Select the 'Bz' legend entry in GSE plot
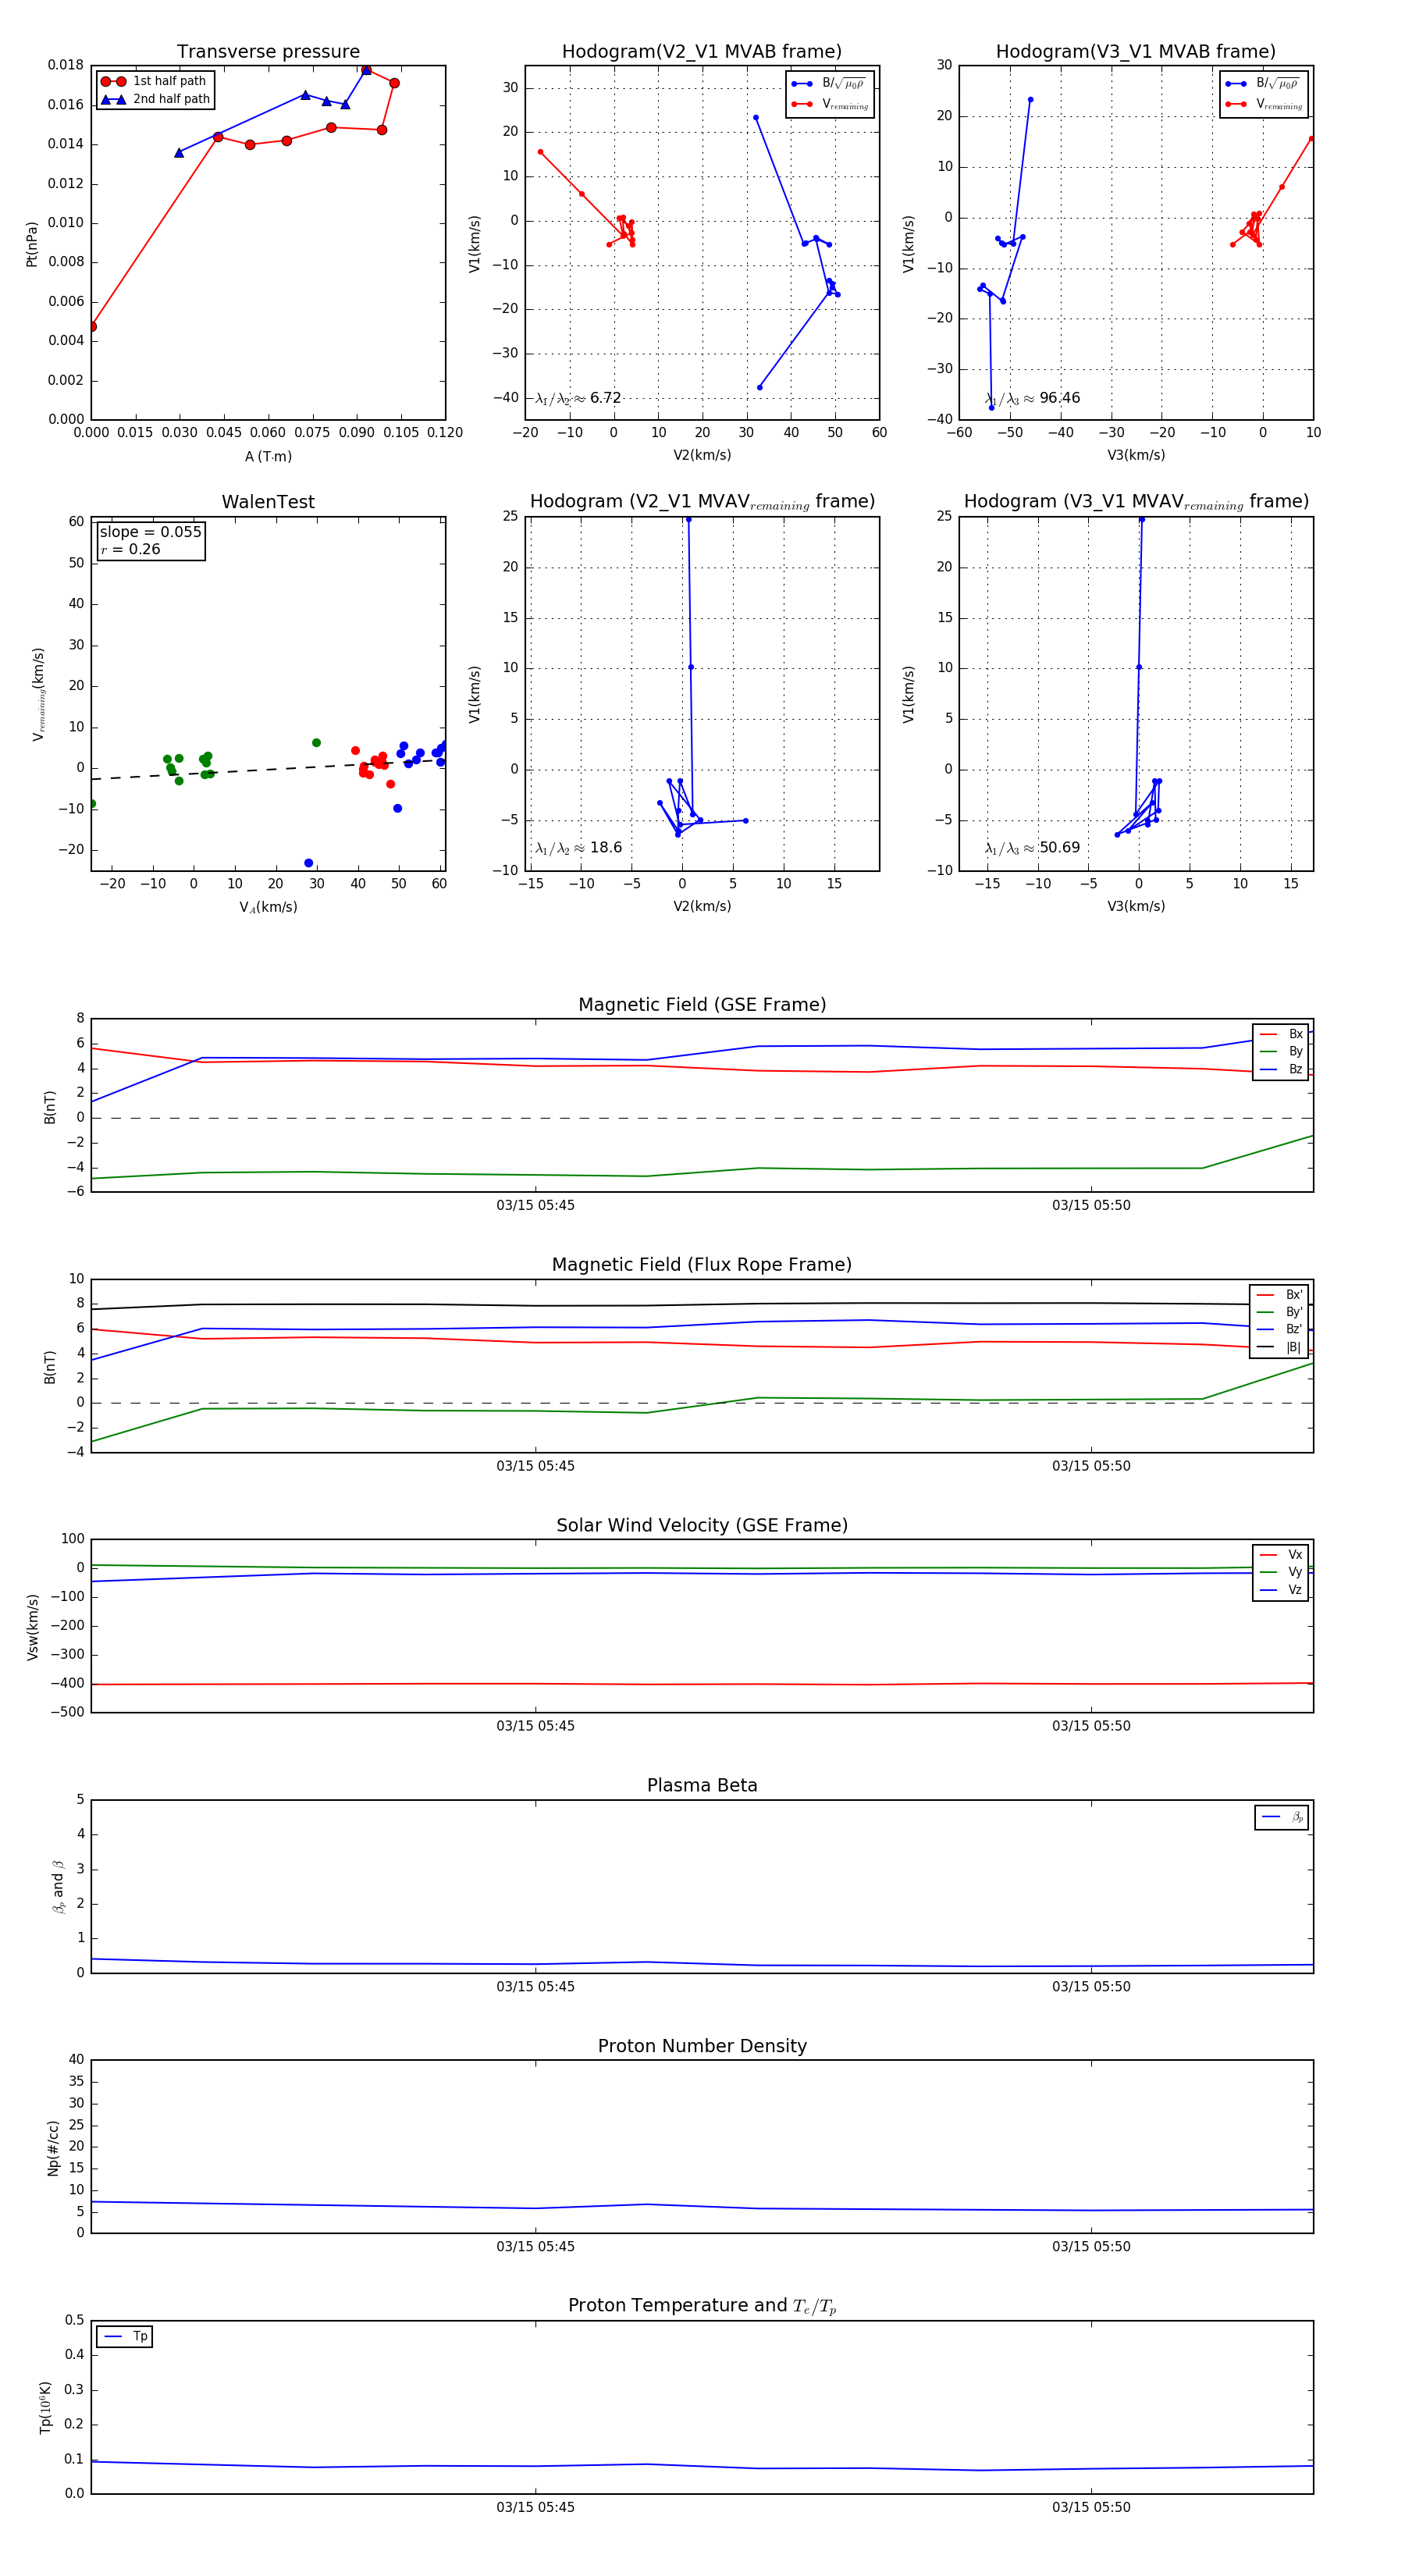 (1281, 1069)
